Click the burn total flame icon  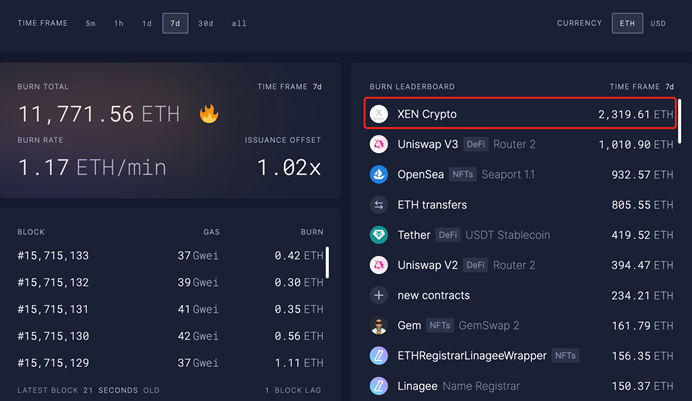(x=209, y=113)
